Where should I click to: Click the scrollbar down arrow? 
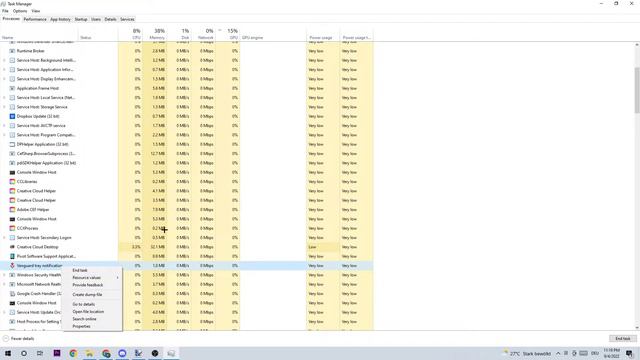pos(637,328)
